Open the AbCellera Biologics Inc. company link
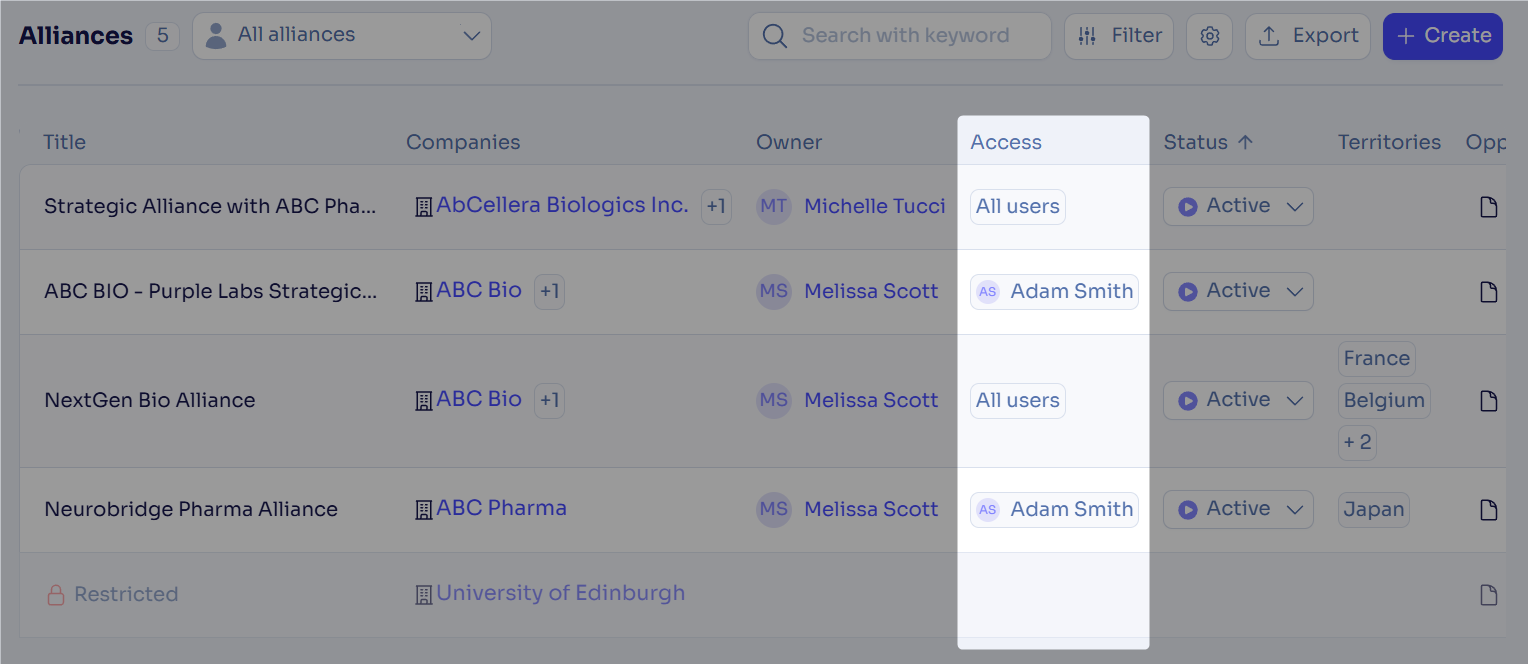This screenshot has width=1528, height=664. click(x=562, y=205)
